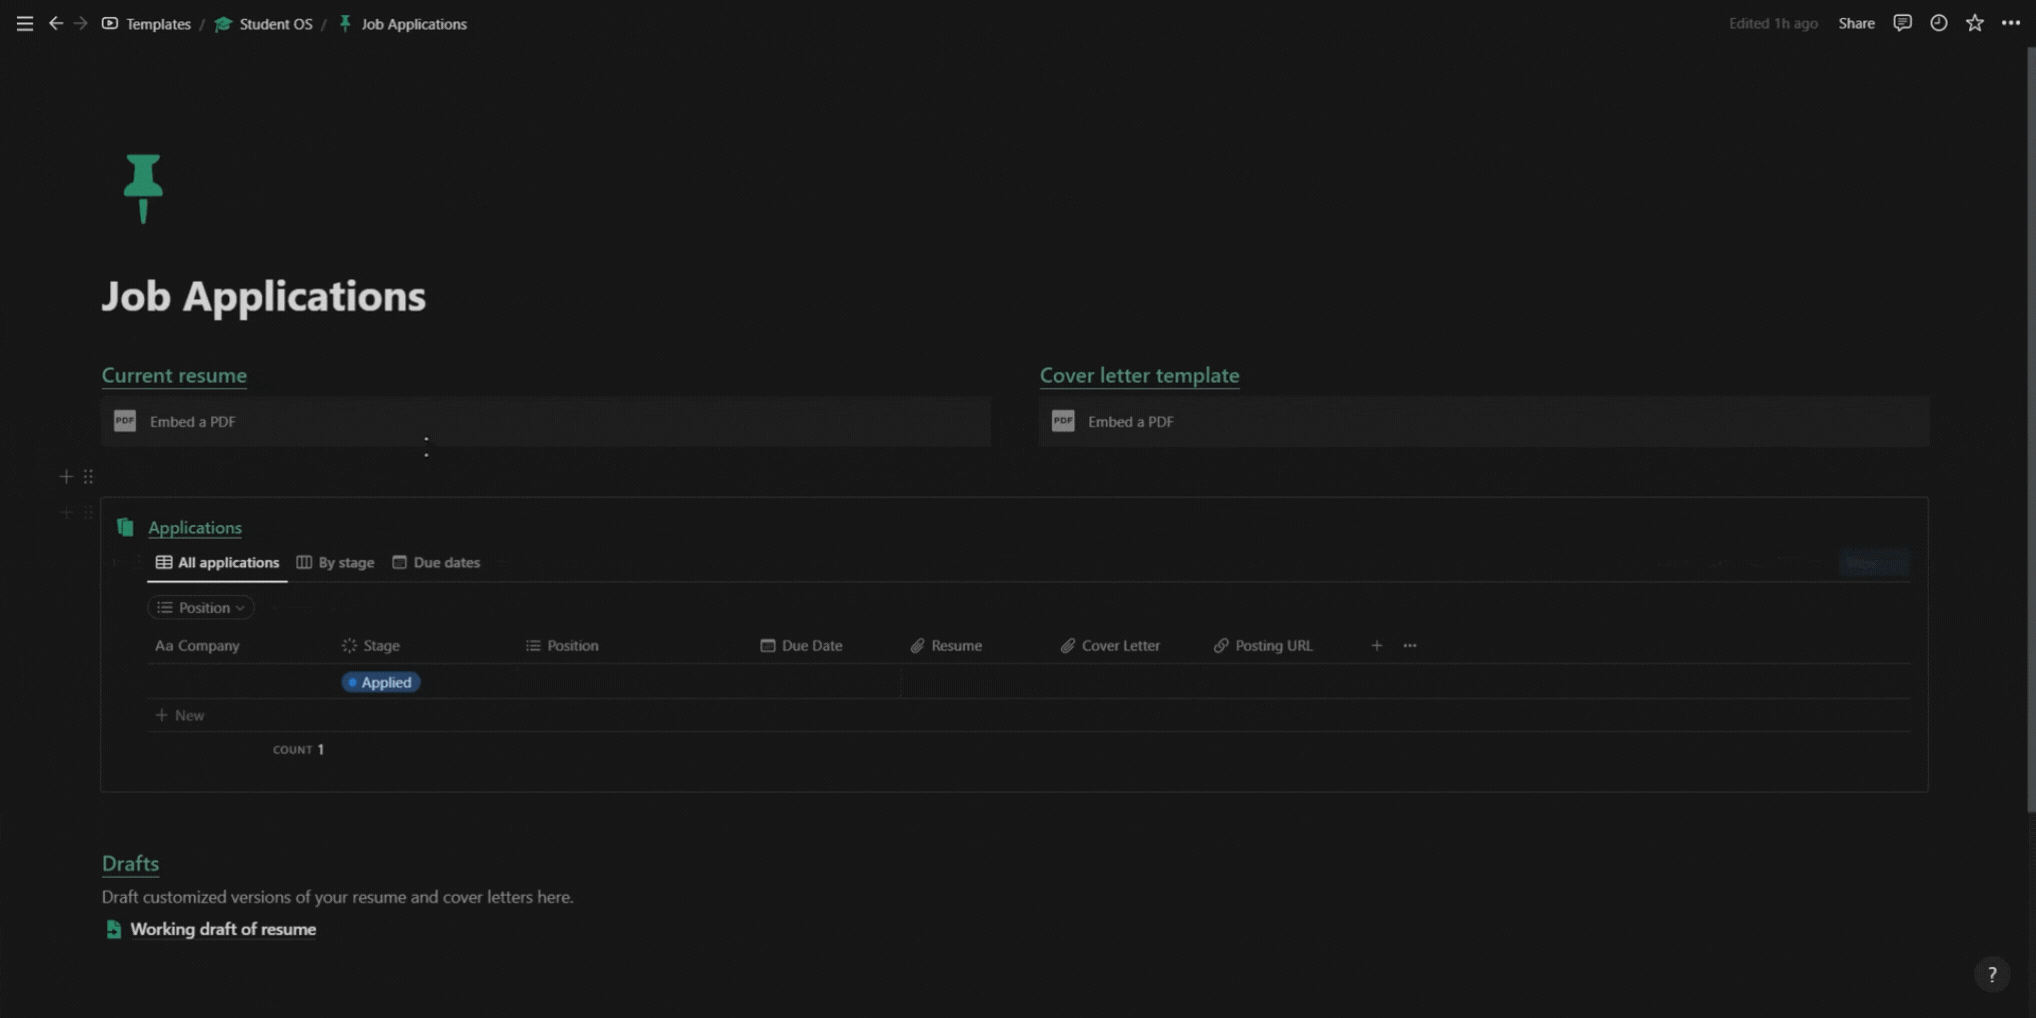Image resolution: width=2036 pixels, height=1018 pixels.
Task: Favorite the page with the star icon
Action: pos(1975,23)
